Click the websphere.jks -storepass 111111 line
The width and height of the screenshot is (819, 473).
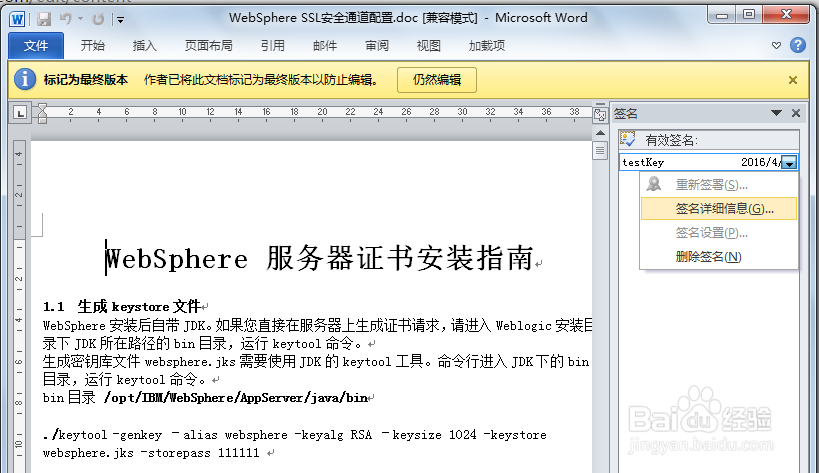(151, 453)
